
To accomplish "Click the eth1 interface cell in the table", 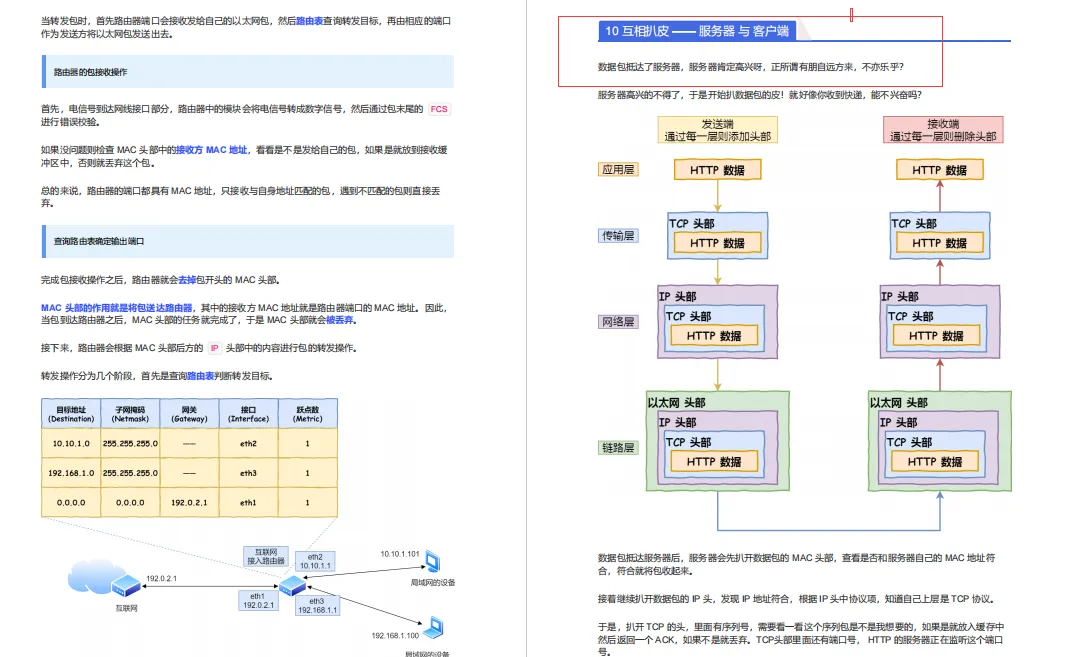I will (248, 503).
